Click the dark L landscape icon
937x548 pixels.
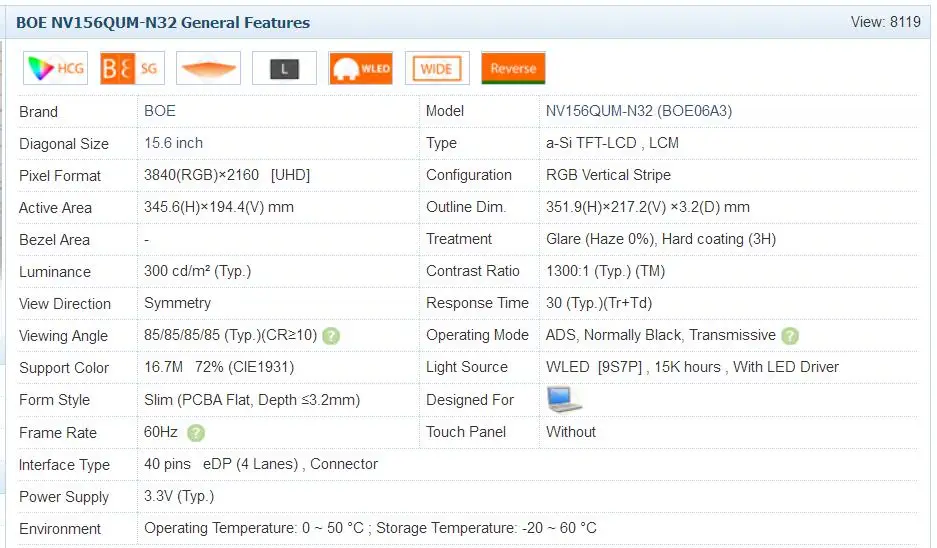click(284, 68)
